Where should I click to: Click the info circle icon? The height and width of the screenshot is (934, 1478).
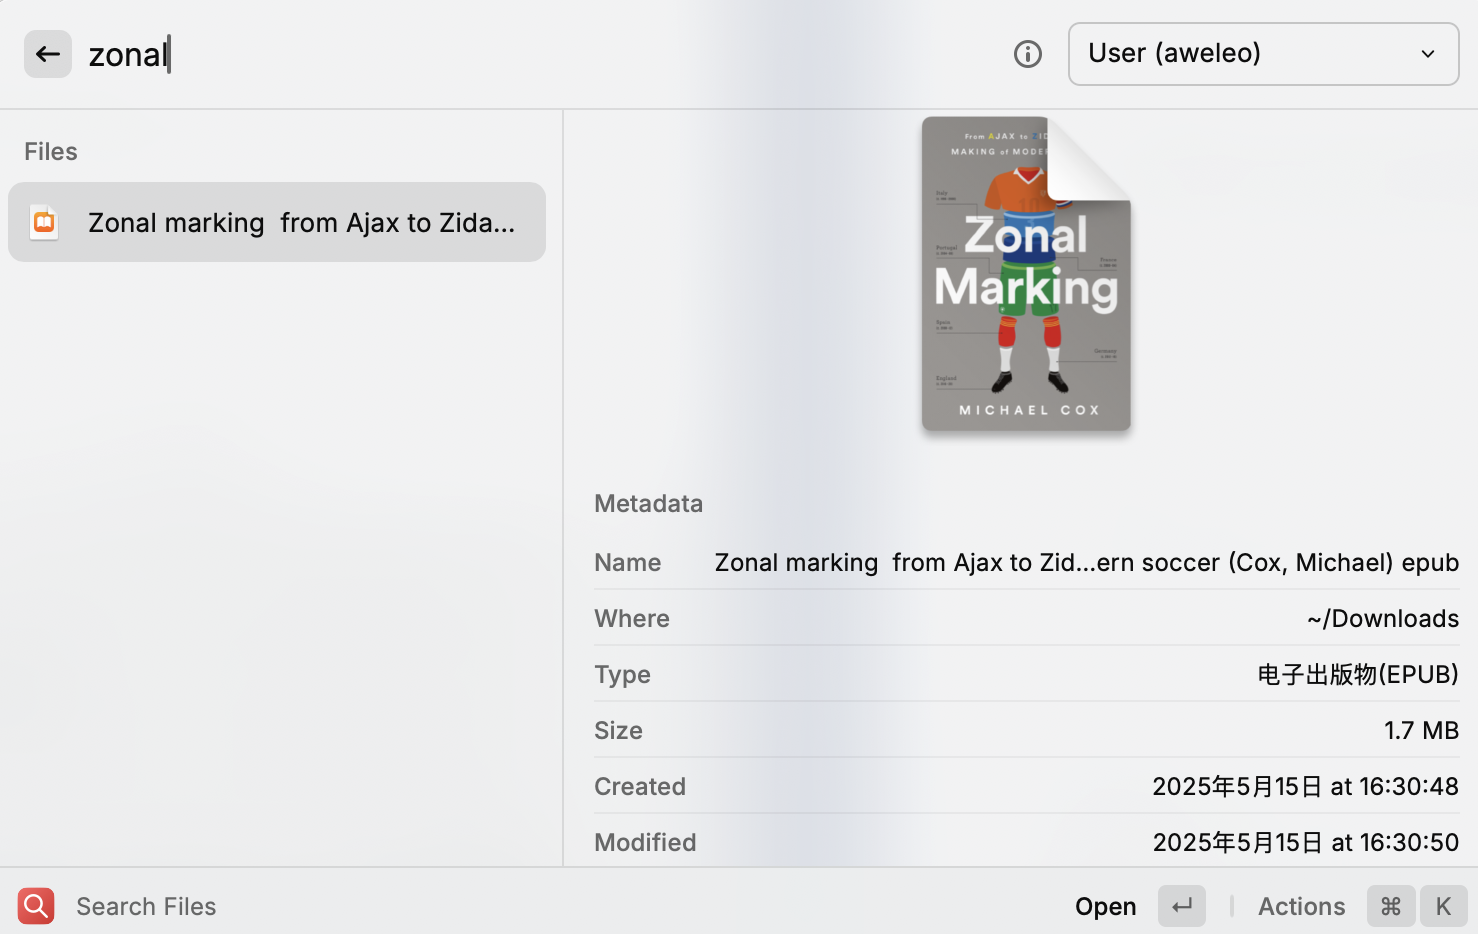(1027, 54)
